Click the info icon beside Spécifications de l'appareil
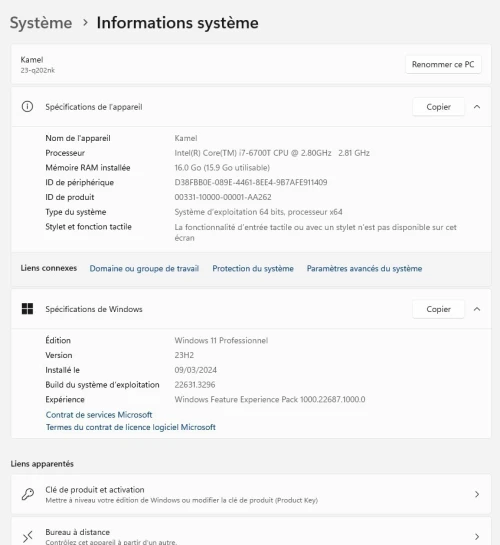 27,107
